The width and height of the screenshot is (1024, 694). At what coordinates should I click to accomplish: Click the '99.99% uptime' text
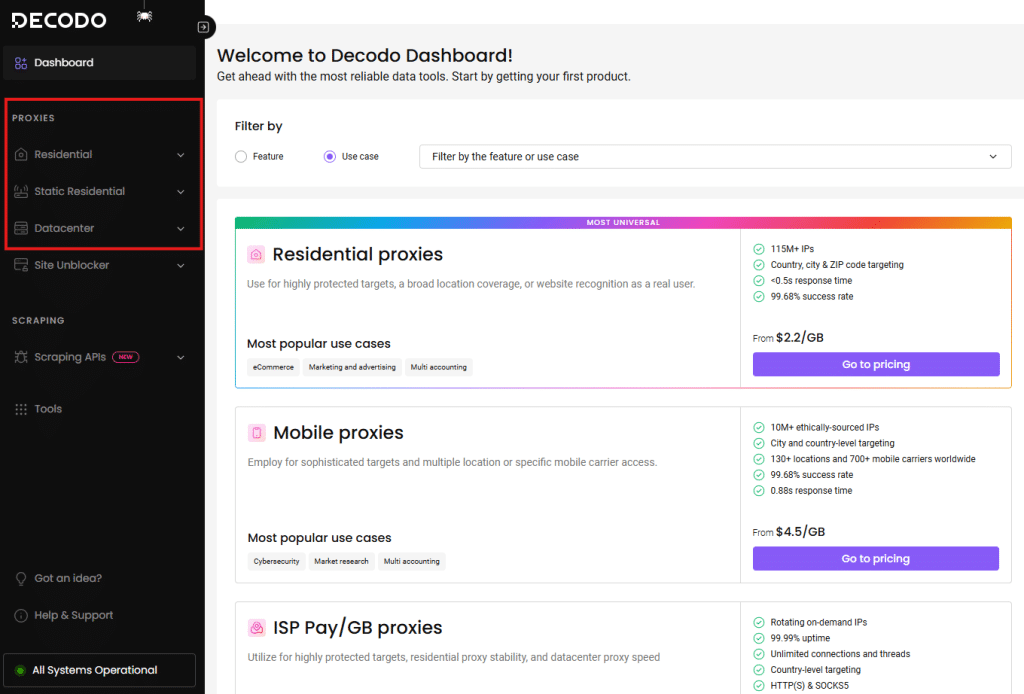[801, 639]
